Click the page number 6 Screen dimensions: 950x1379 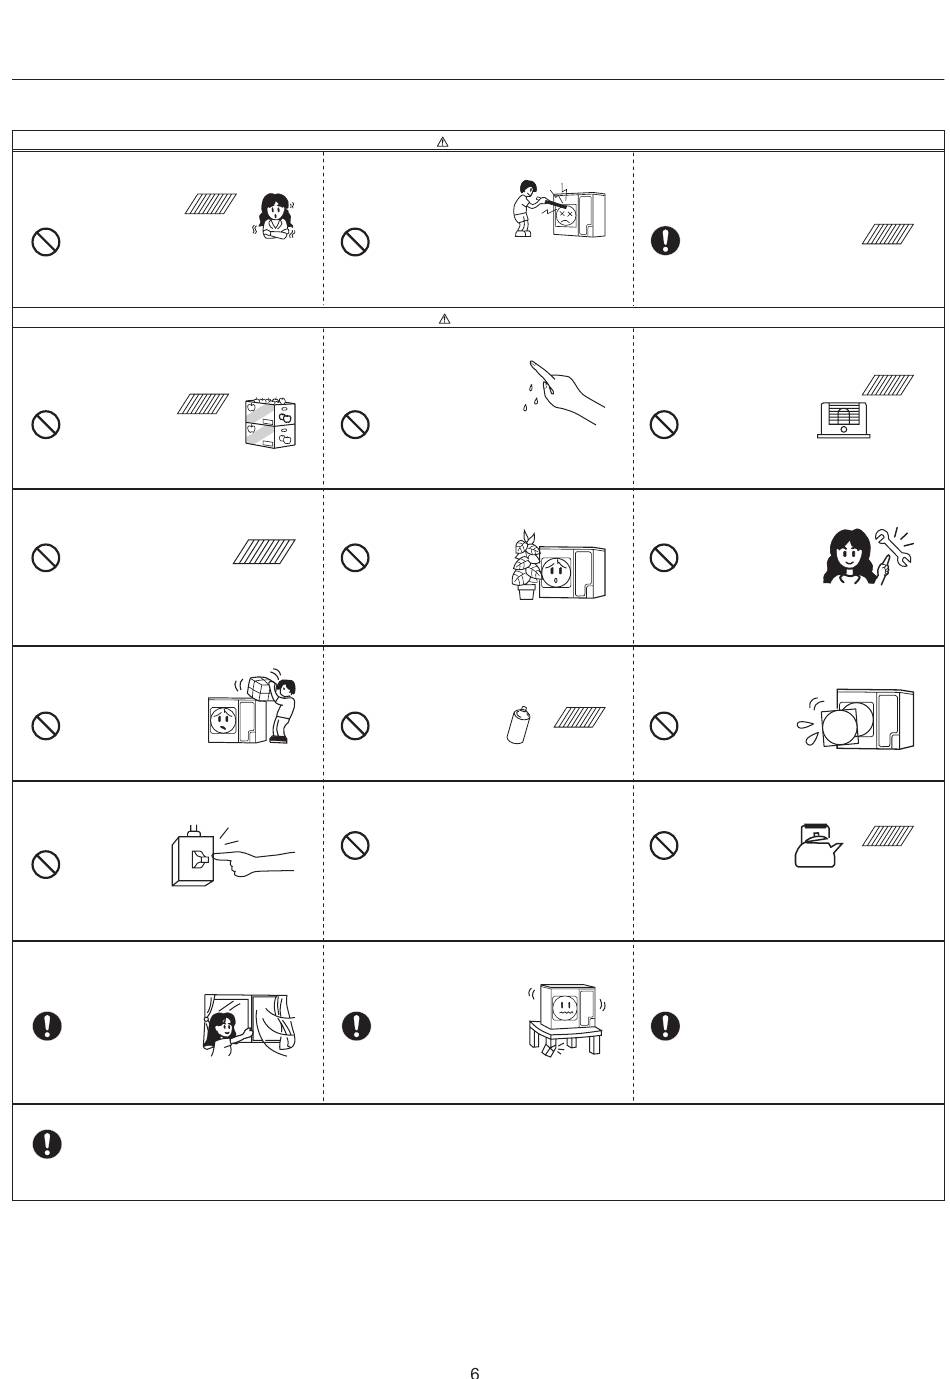click(475, 1372)
